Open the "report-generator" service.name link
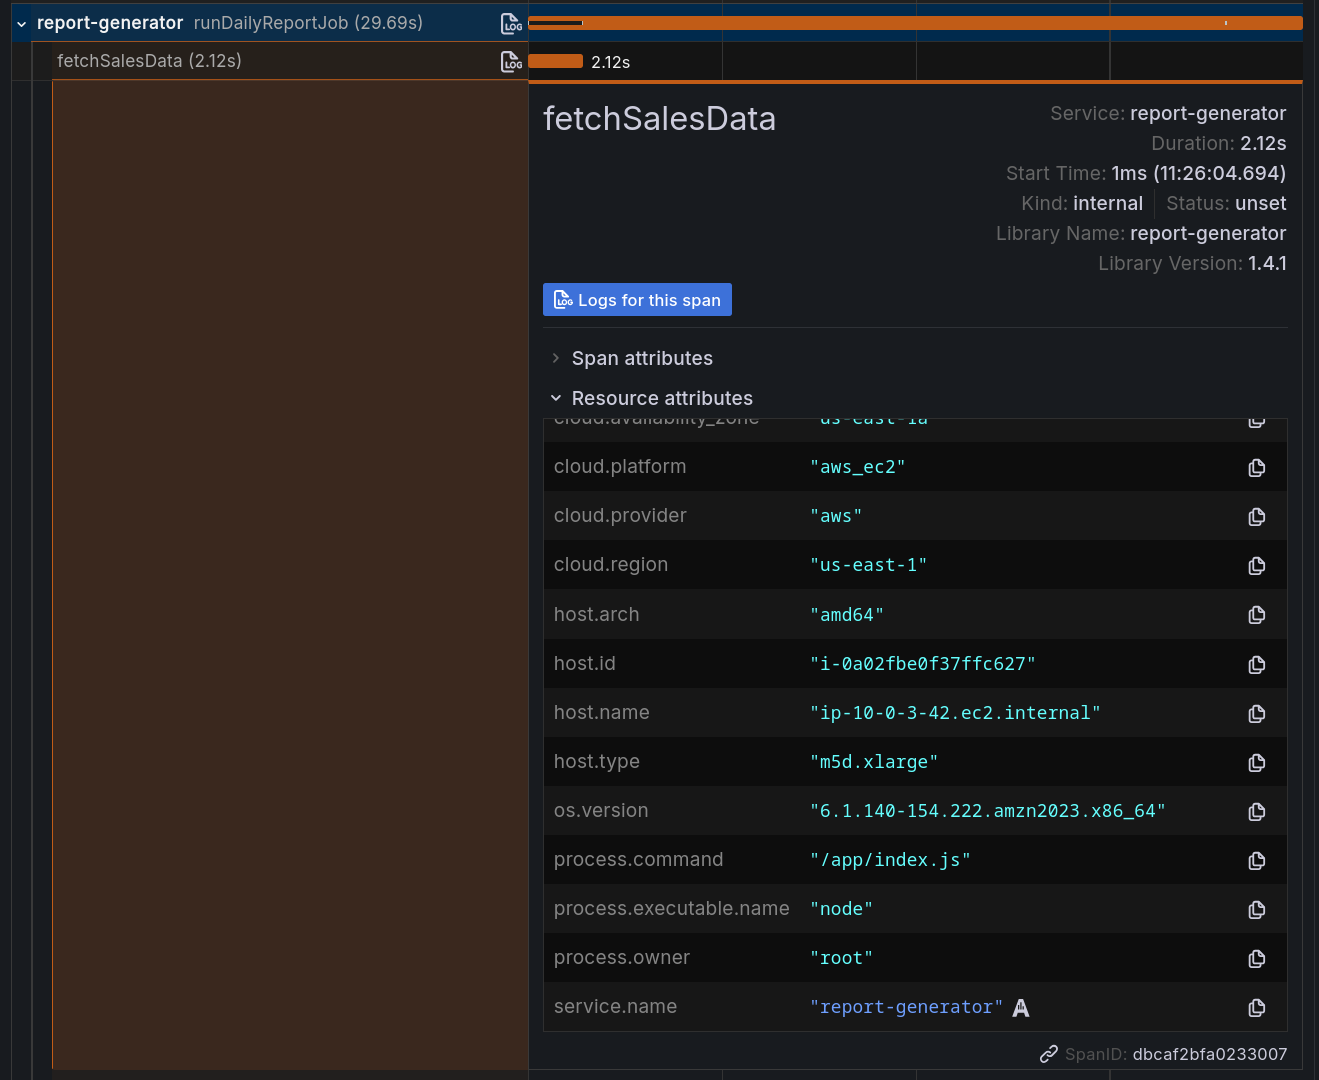 pyautogui.click(x=906, y=1007)
